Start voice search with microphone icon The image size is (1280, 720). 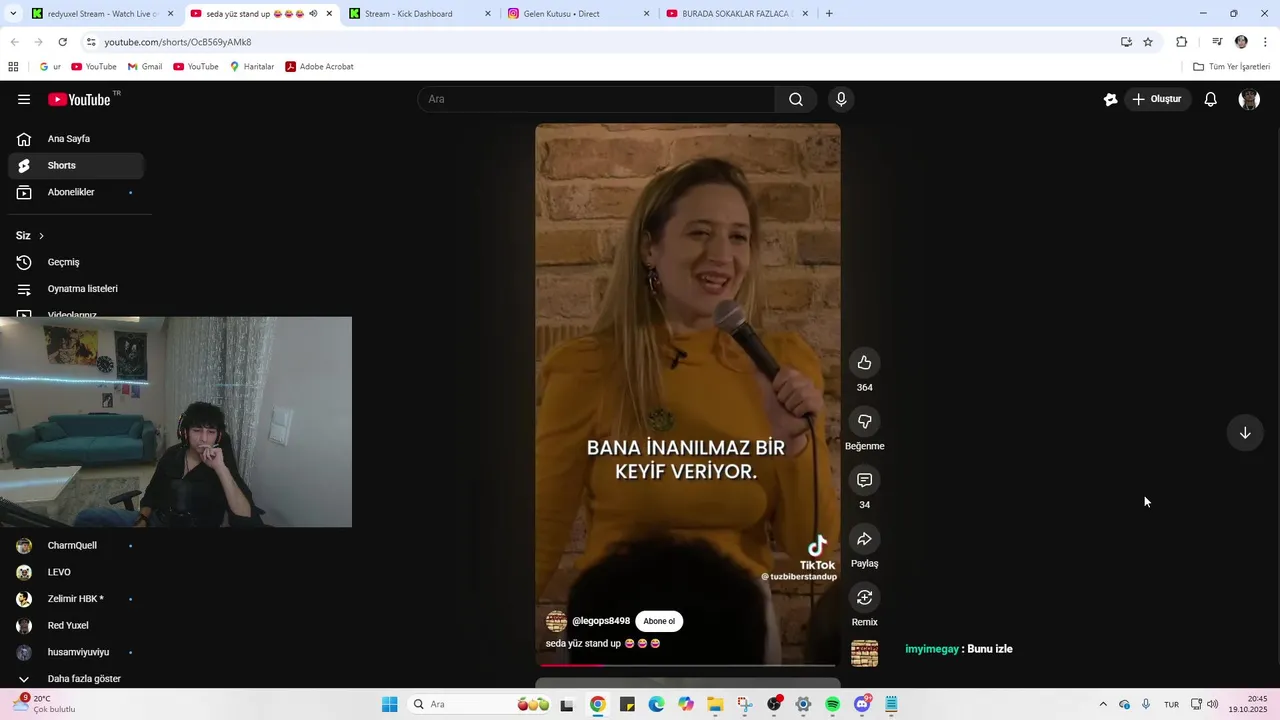coord(841,99)
